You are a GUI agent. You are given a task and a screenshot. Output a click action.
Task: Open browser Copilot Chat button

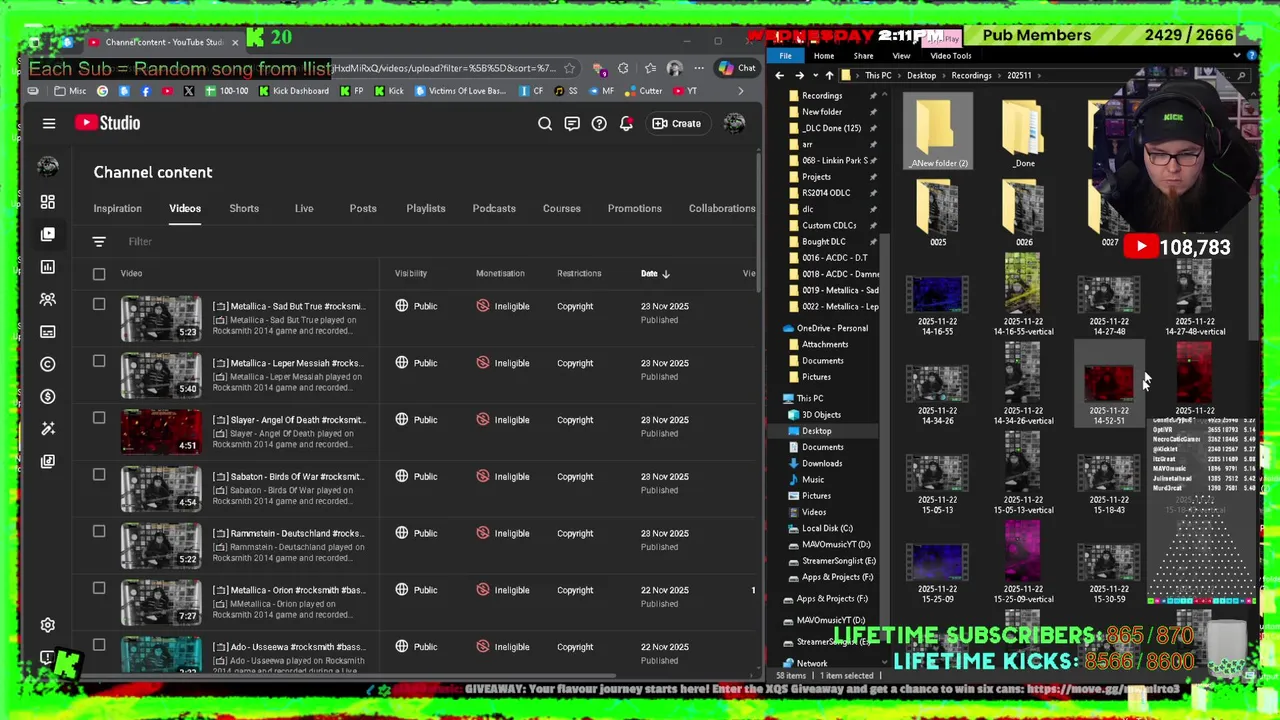pos(738,68)
